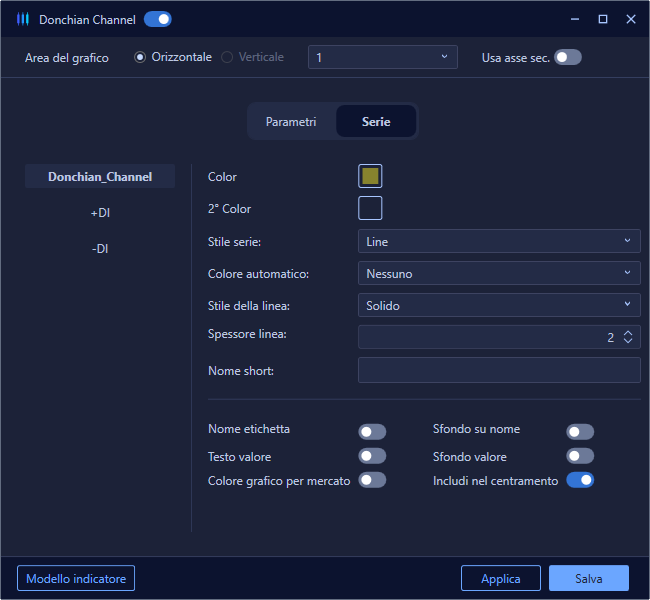Open the Stile della linea dropdown
650x600 pixels.
click(499, 306)
